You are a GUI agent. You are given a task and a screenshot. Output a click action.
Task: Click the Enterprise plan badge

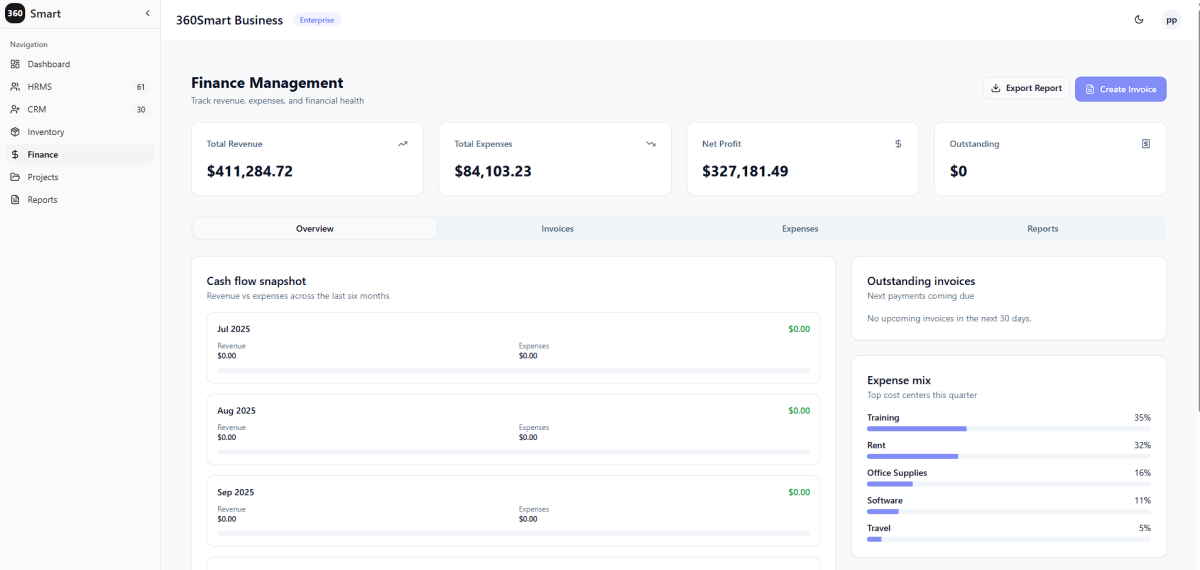pos(317,20)
